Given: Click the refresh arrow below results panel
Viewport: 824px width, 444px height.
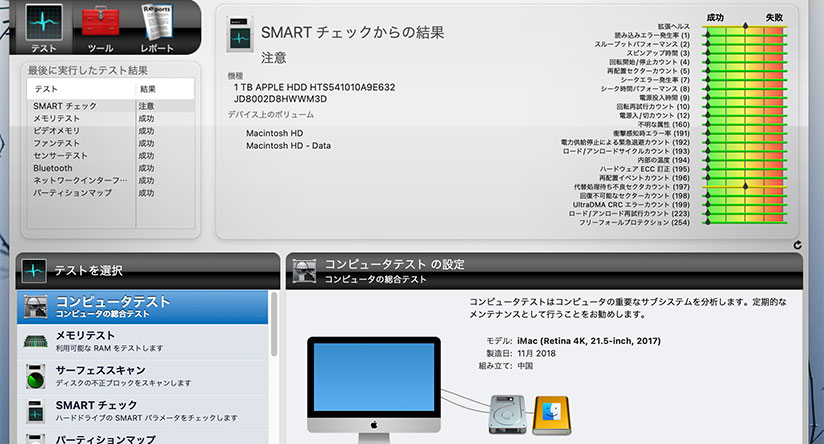Looking at the screenshot, I should pos(797,245).
